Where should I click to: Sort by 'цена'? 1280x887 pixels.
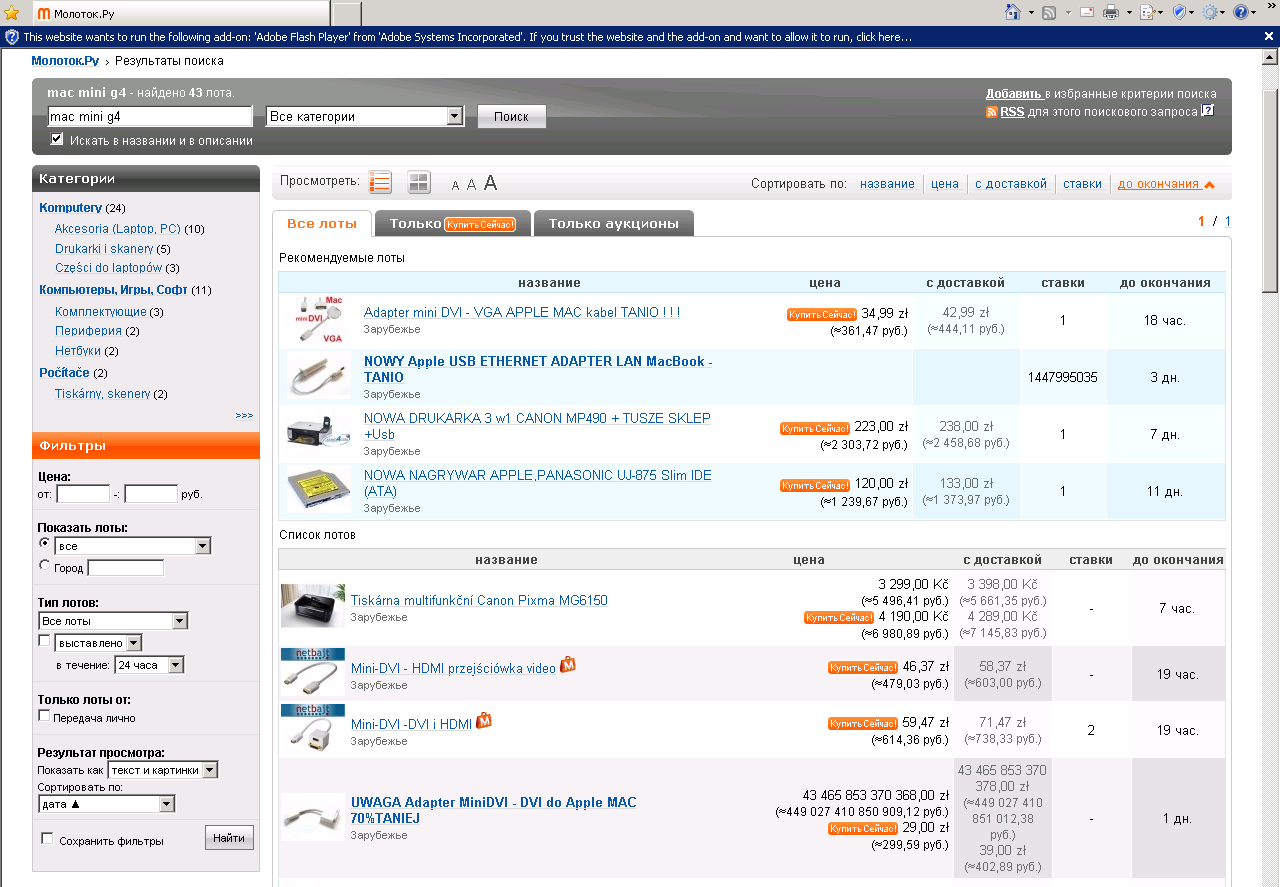pyautogui.click(x=945, y=184)
